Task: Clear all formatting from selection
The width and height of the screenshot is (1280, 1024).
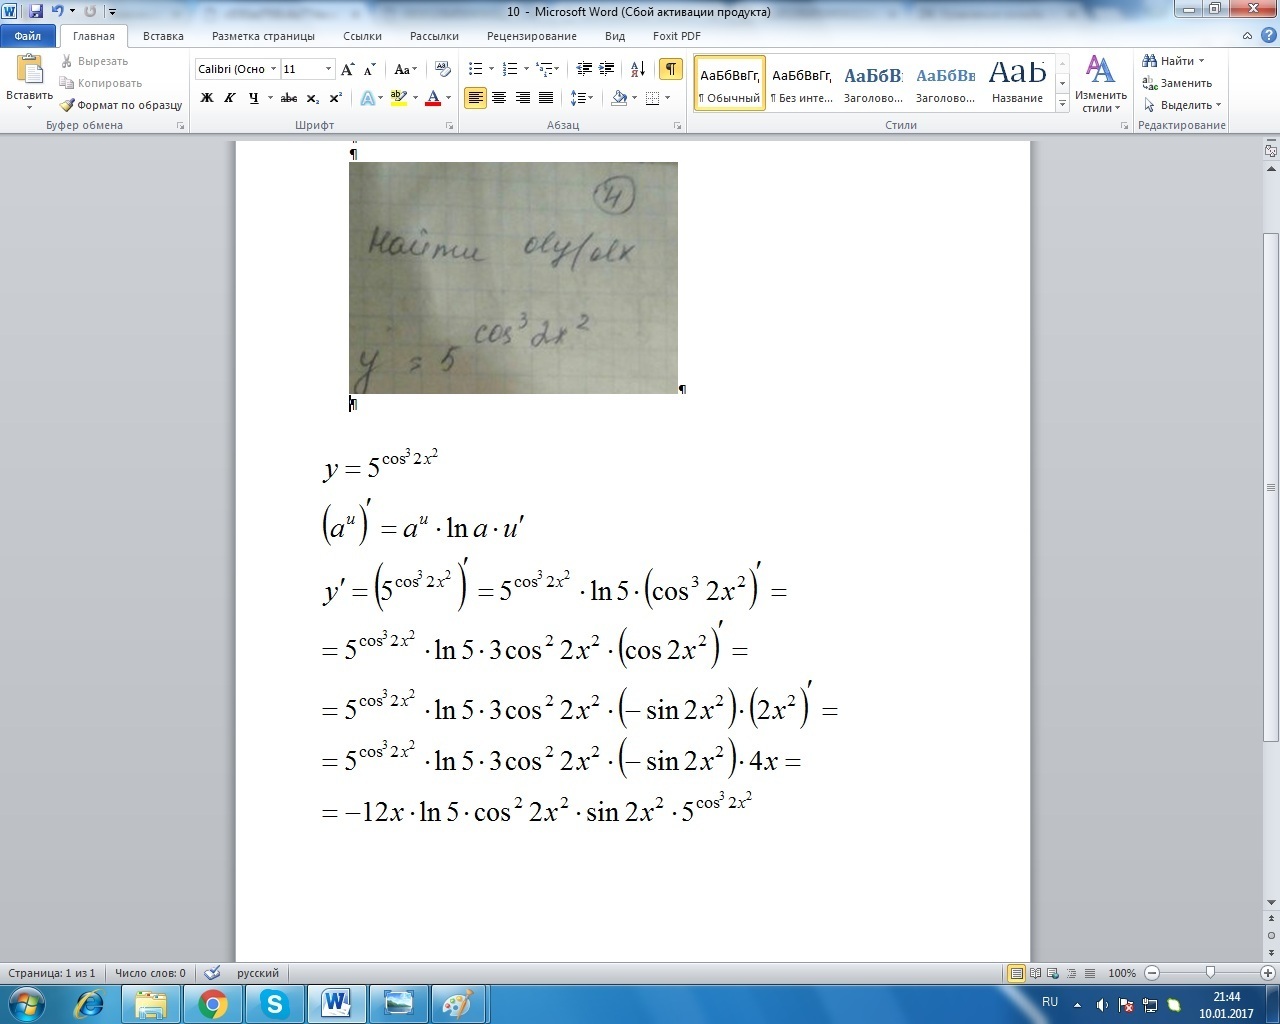Action: tap(443, 69)
